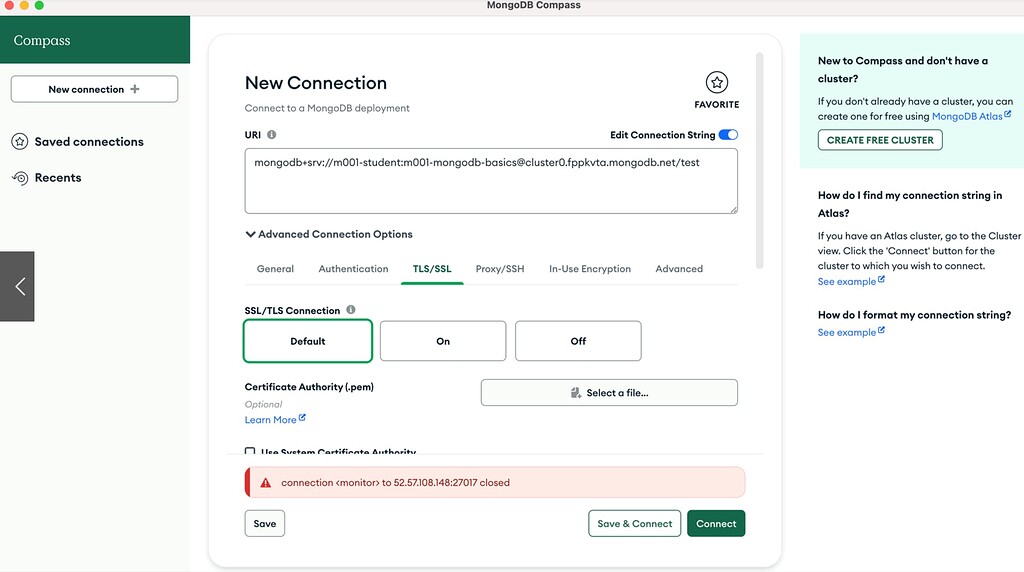Click the Favorite star icon
The height and width of the screenshot is (572, 1024).
[x=716, y=84]
